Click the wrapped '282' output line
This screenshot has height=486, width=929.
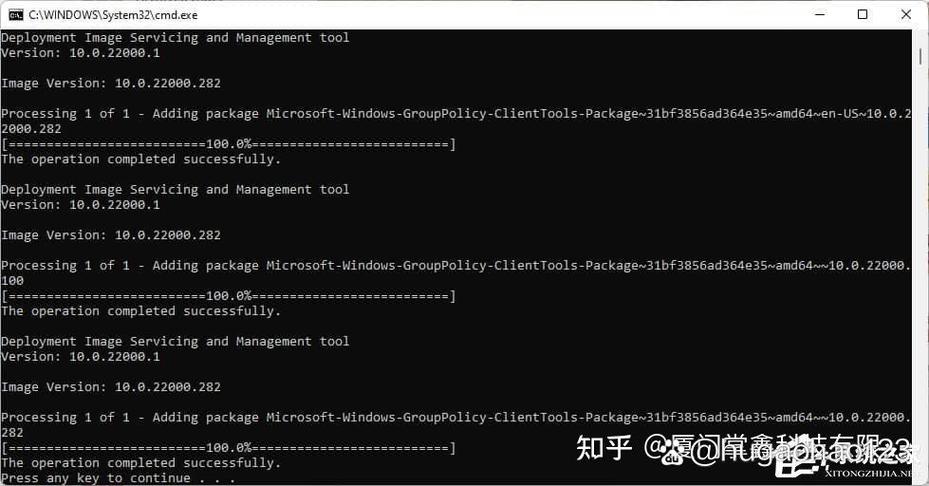point(12,433)
